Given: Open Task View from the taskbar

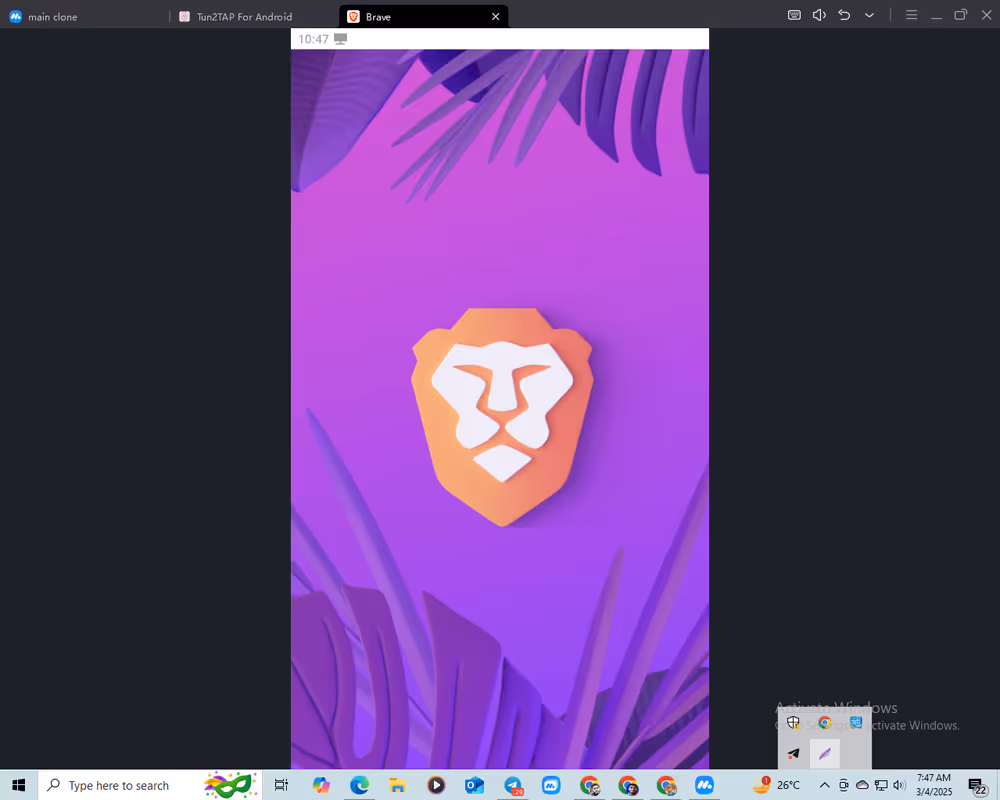Looking at the screenshot, I should coord(281,786).
